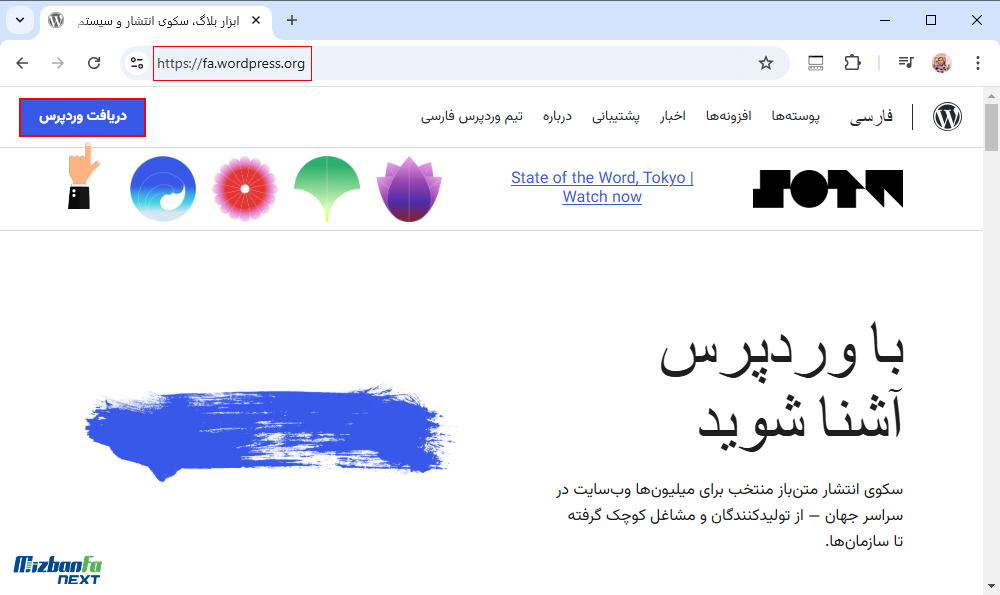Viewport: 1000px width, 595px height.
Task: Expand the tab search dropdown arrow
Action: click(20, 20)
